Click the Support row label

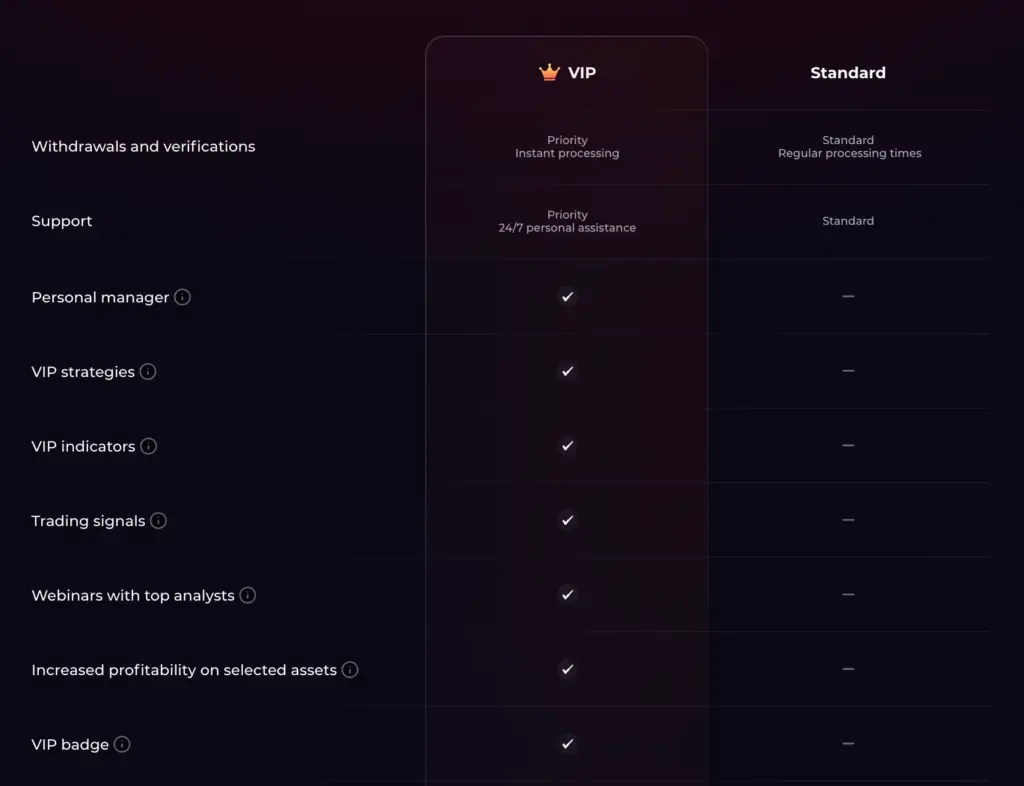pos(62,221)
